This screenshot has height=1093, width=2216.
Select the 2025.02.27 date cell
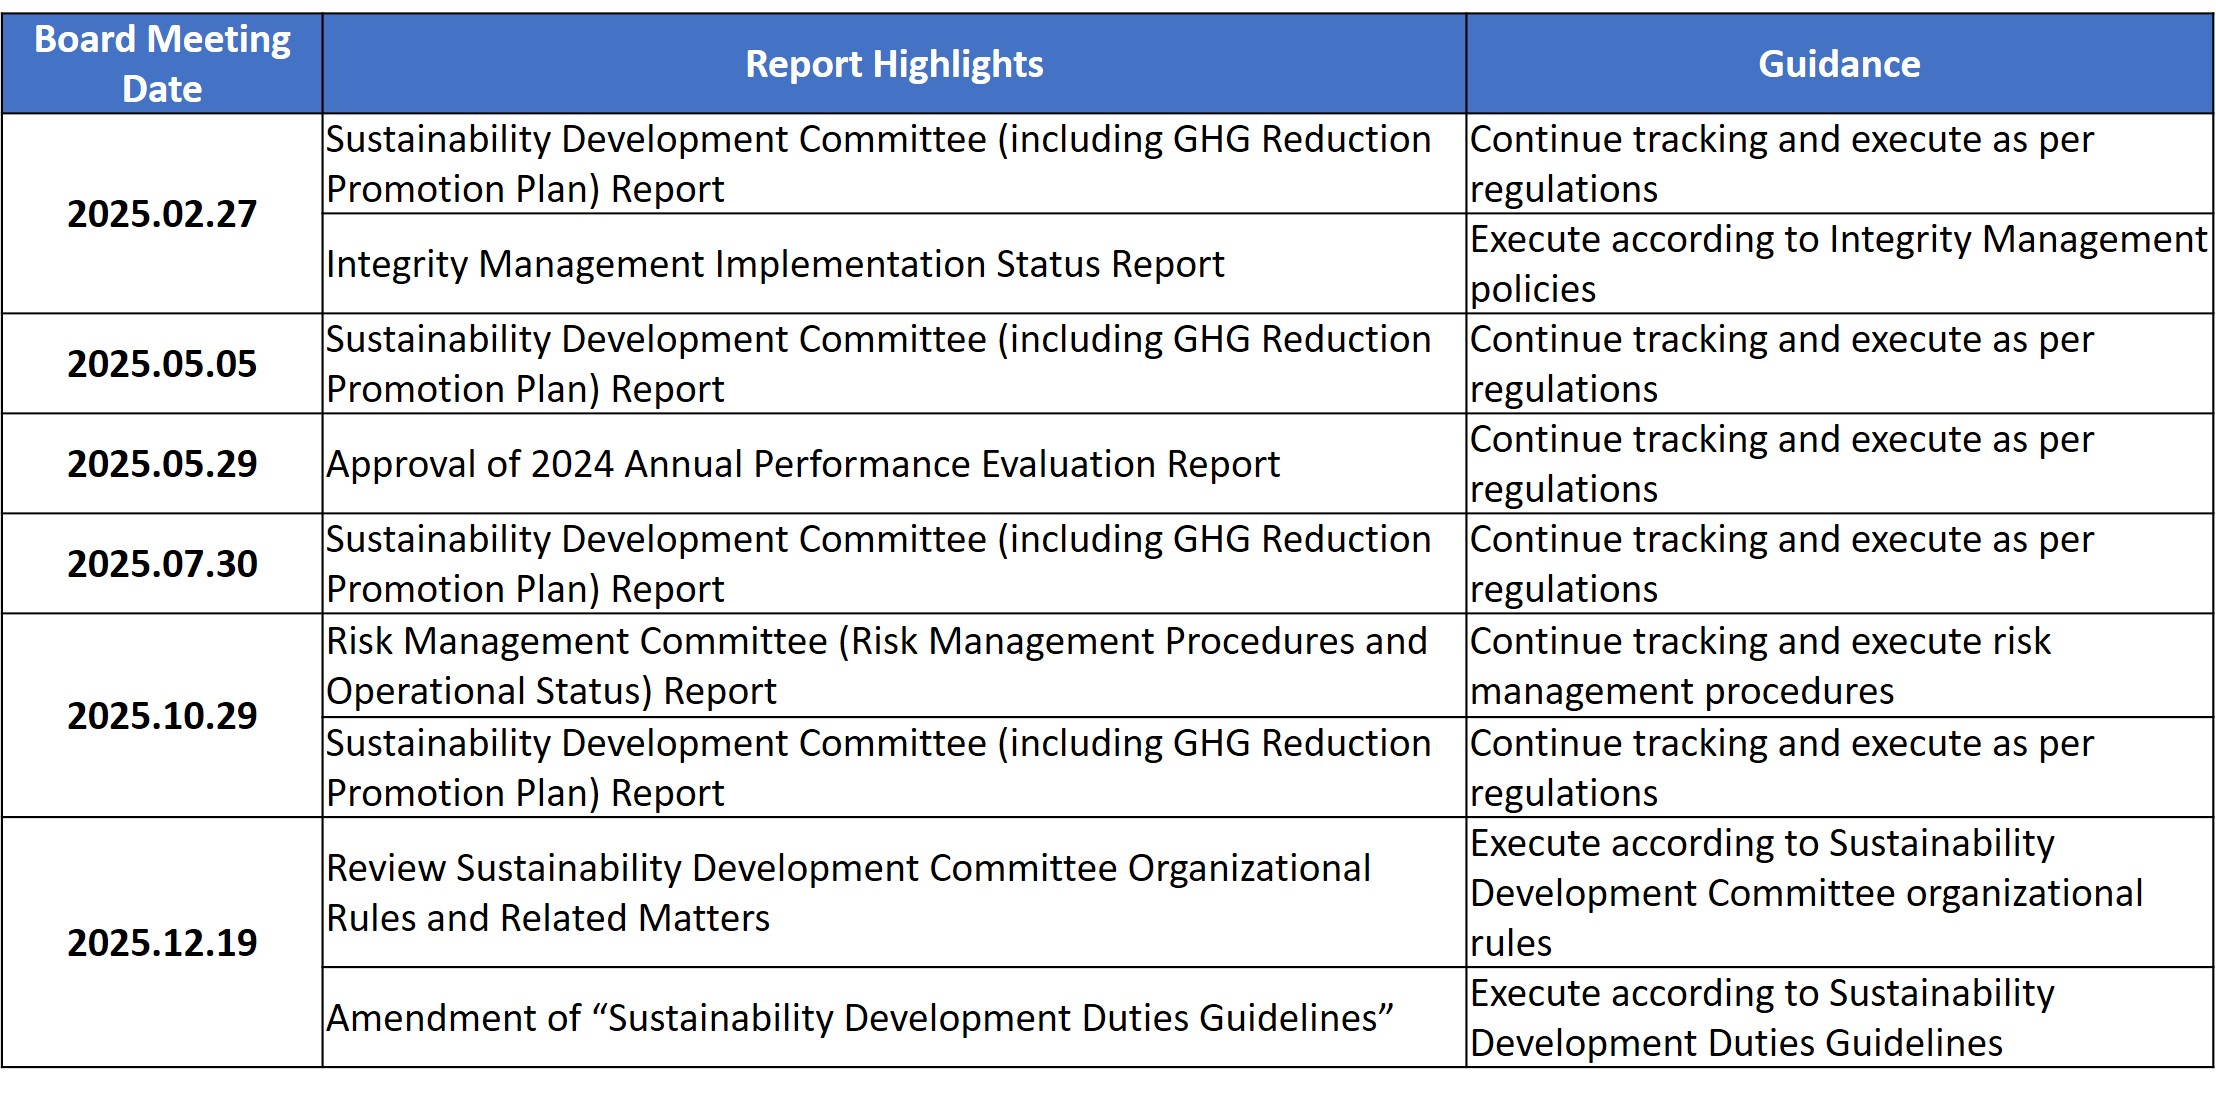point(162,214)
